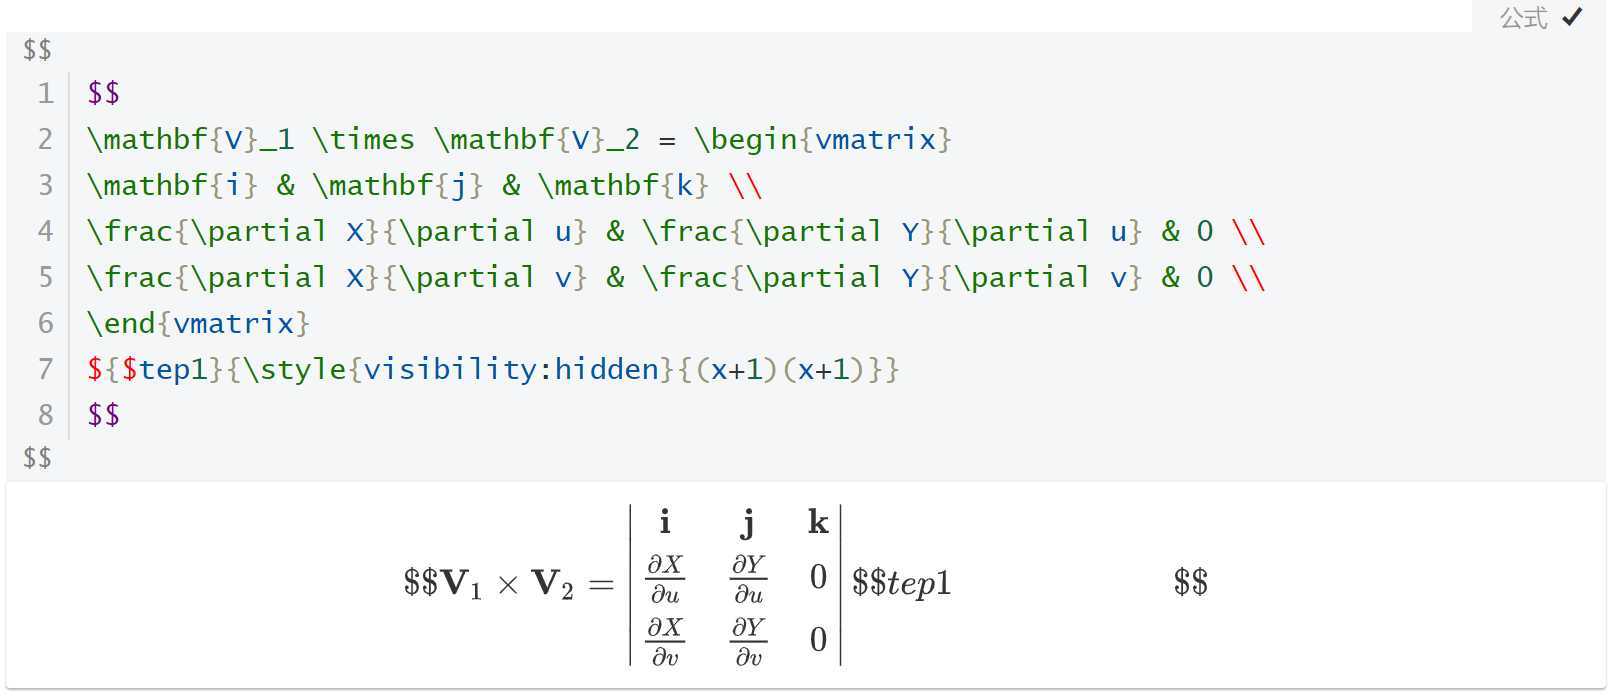1614x696 pixels.
Task: Place cursor on \begin{vmatrix} text
Action: click(823, 139)
